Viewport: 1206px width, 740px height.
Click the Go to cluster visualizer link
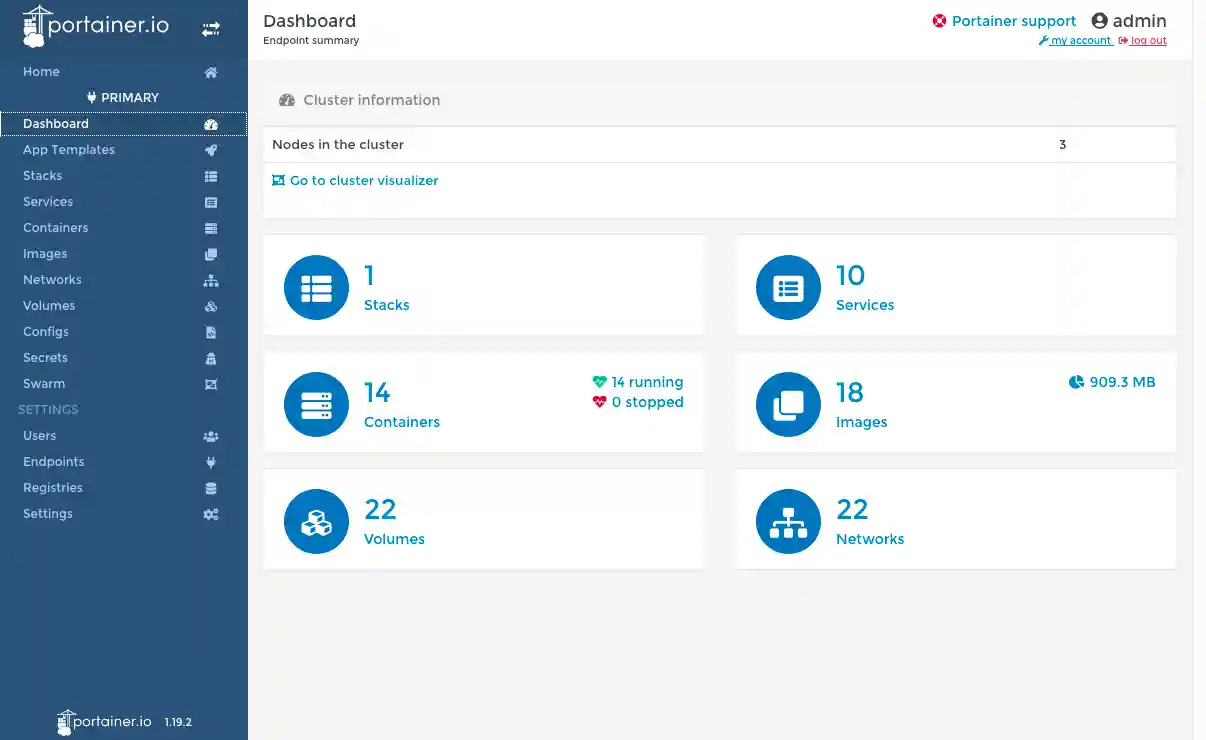tap(363, 181)
